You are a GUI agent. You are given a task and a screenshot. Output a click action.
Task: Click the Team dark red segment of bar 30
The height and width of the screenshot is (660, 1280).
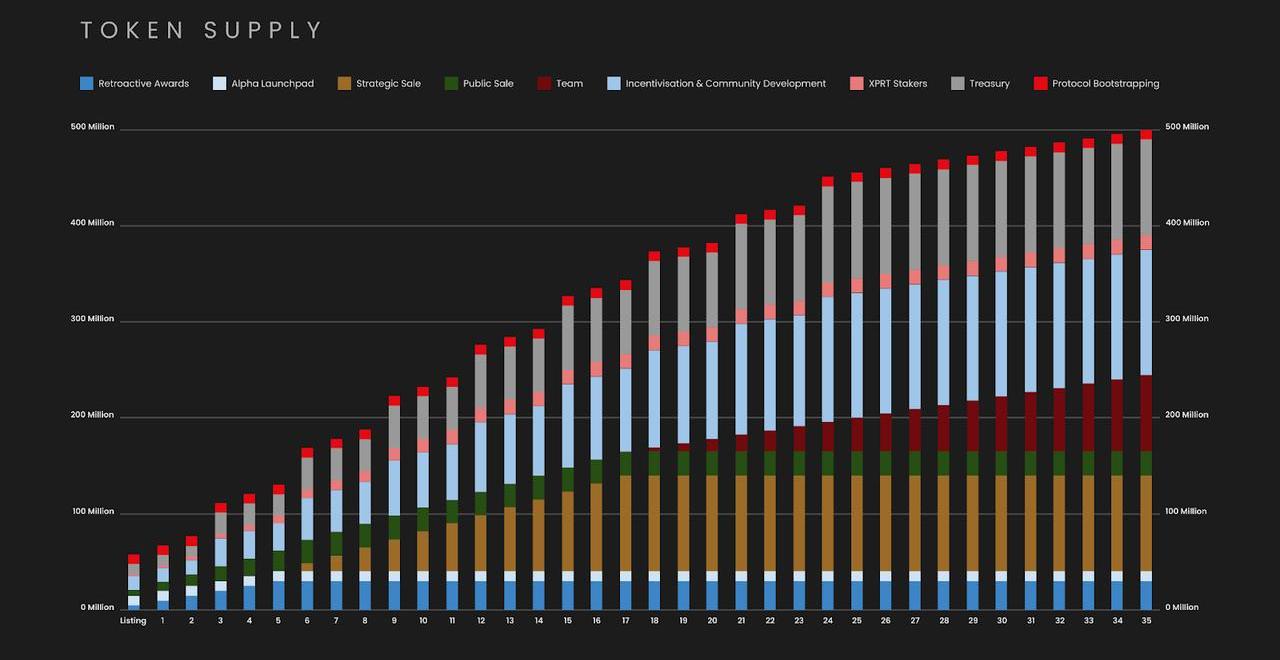tap(1001, 423)
